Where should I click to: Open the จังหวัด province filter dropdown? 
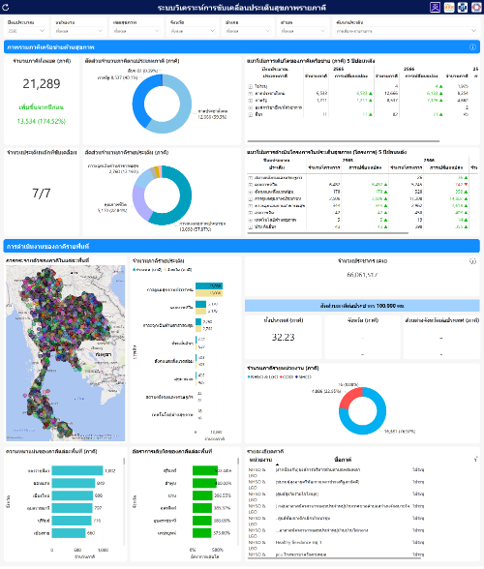pyautogui.click(x=193, y=31)
